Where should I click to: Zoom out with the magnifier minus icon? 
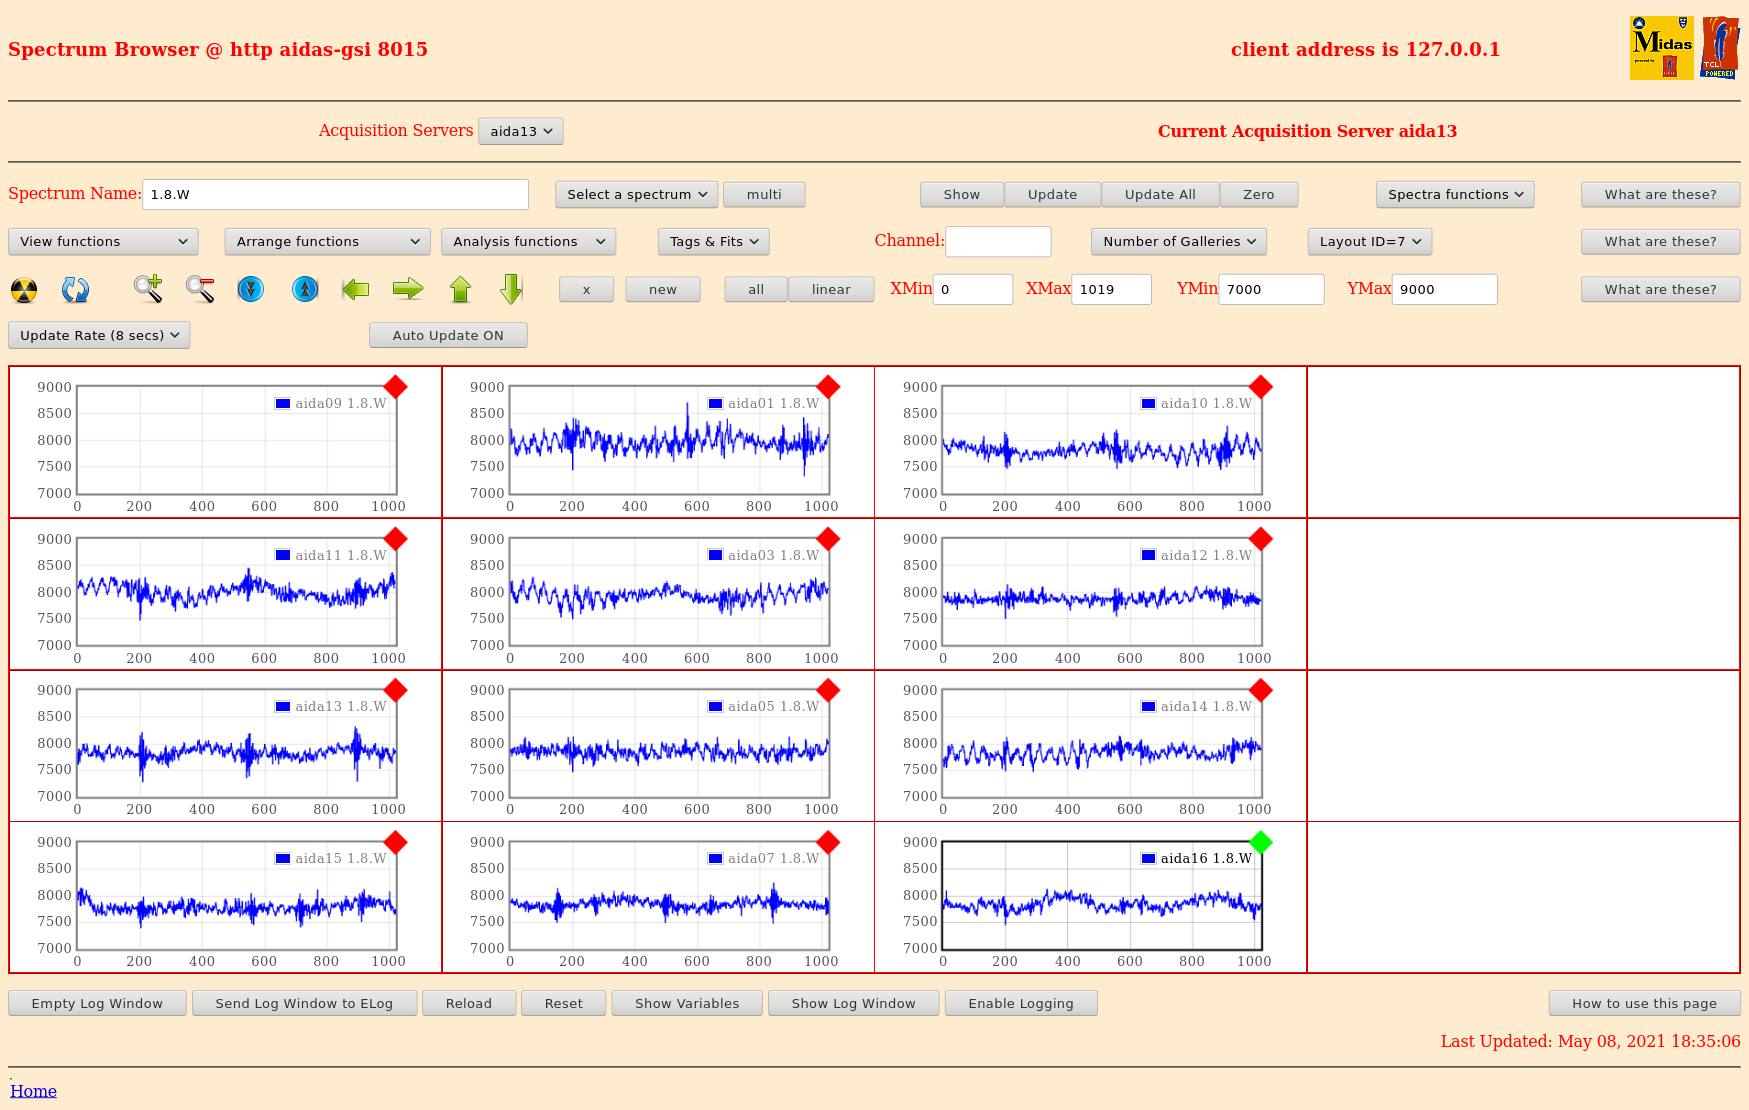pos(200,289)
